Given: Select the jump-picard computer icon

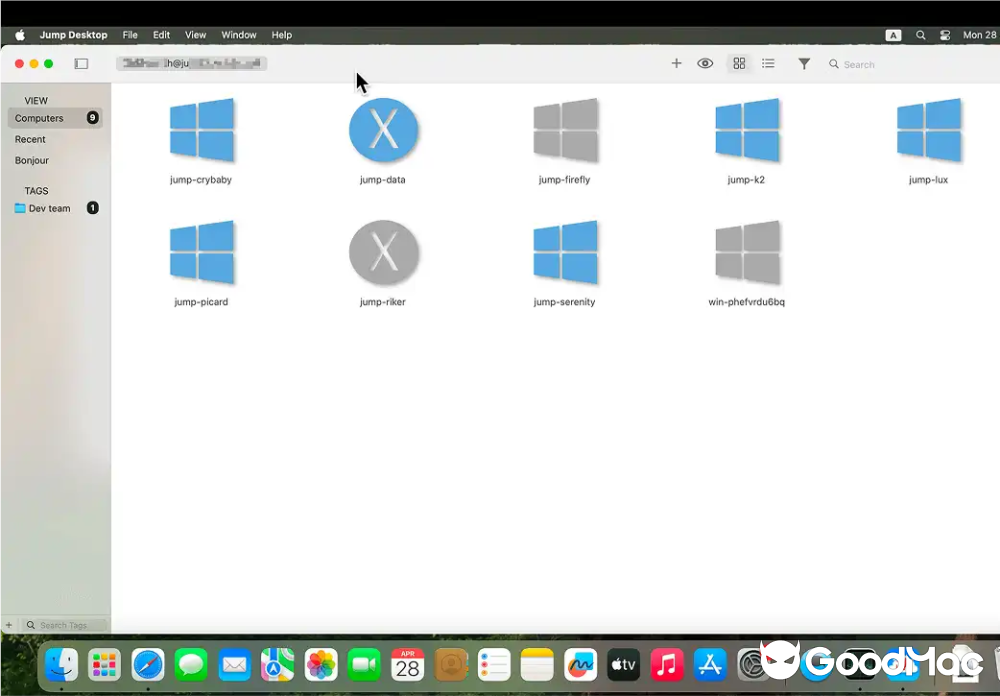Looking at the screenshot, I should click(202, 253).
